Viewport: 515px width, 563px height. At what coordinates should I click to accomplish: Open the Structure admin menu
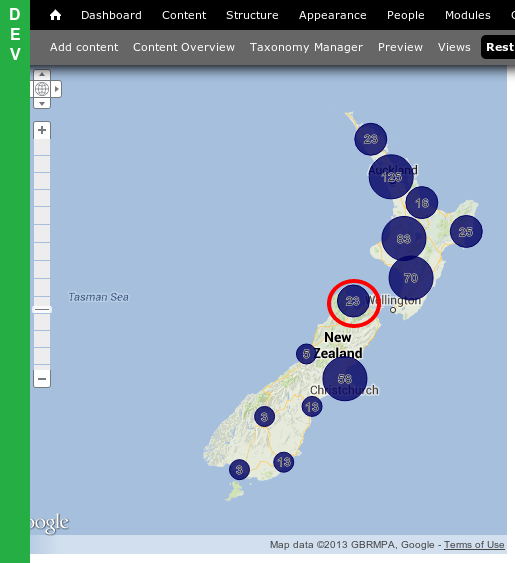coord(252,15)
